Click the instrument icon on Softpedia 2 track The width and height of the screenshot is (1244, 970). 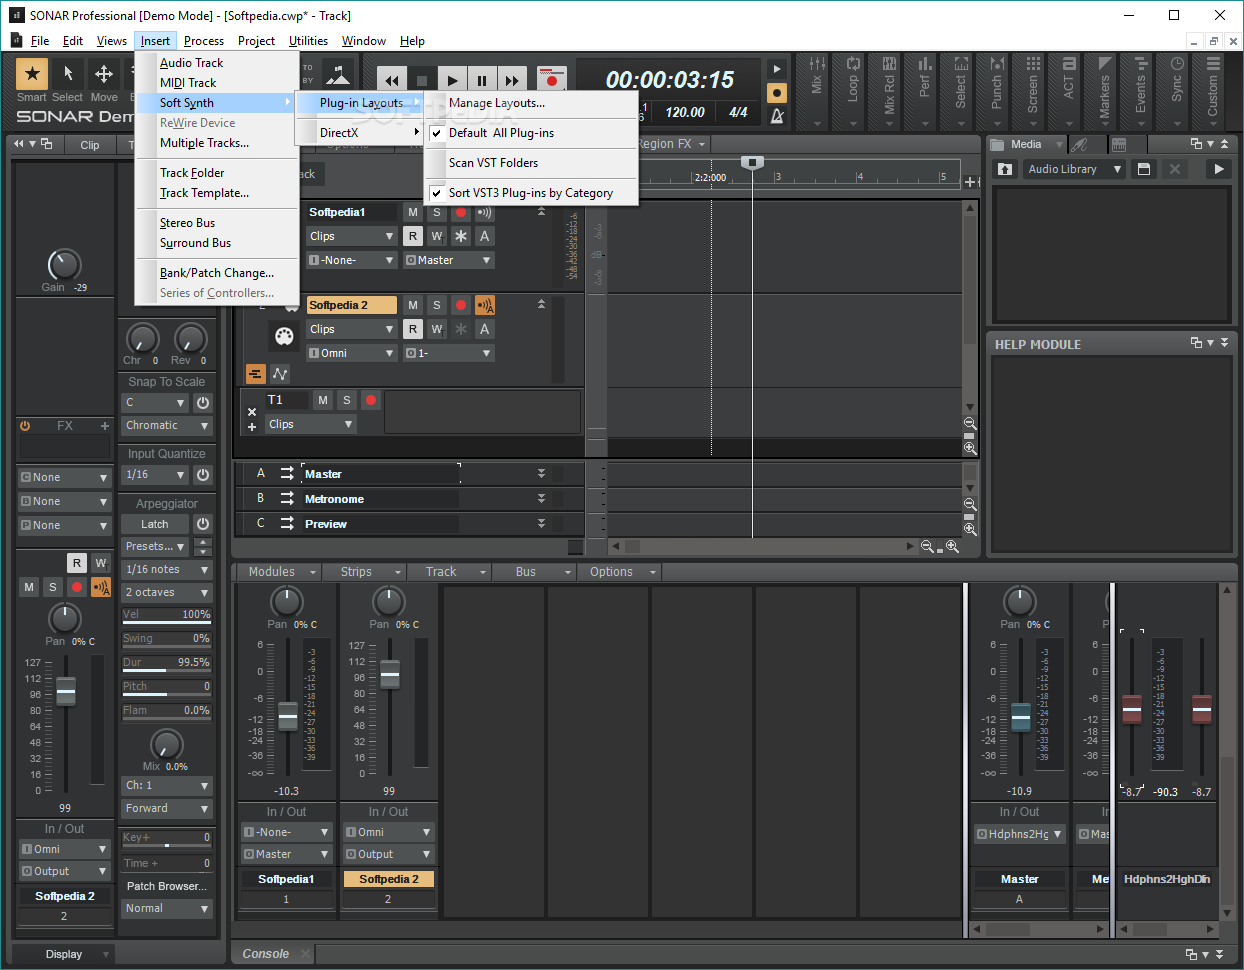click(x=284, y=336)
